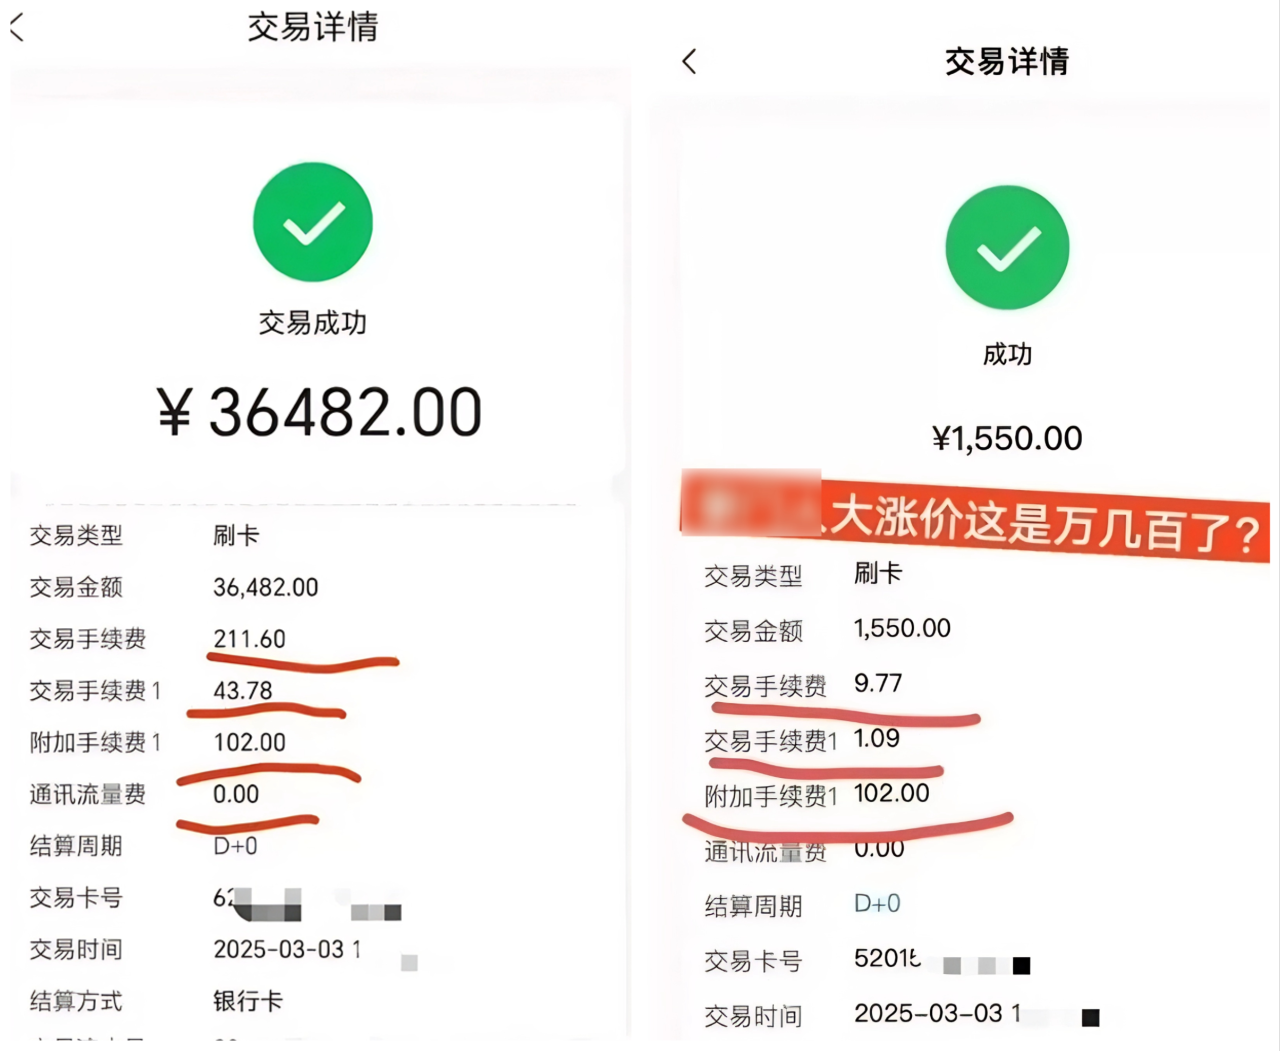Click green success checkmark above 交易成功
Viewport: 1280px width, 1051px height.
(x=313, y=222)
